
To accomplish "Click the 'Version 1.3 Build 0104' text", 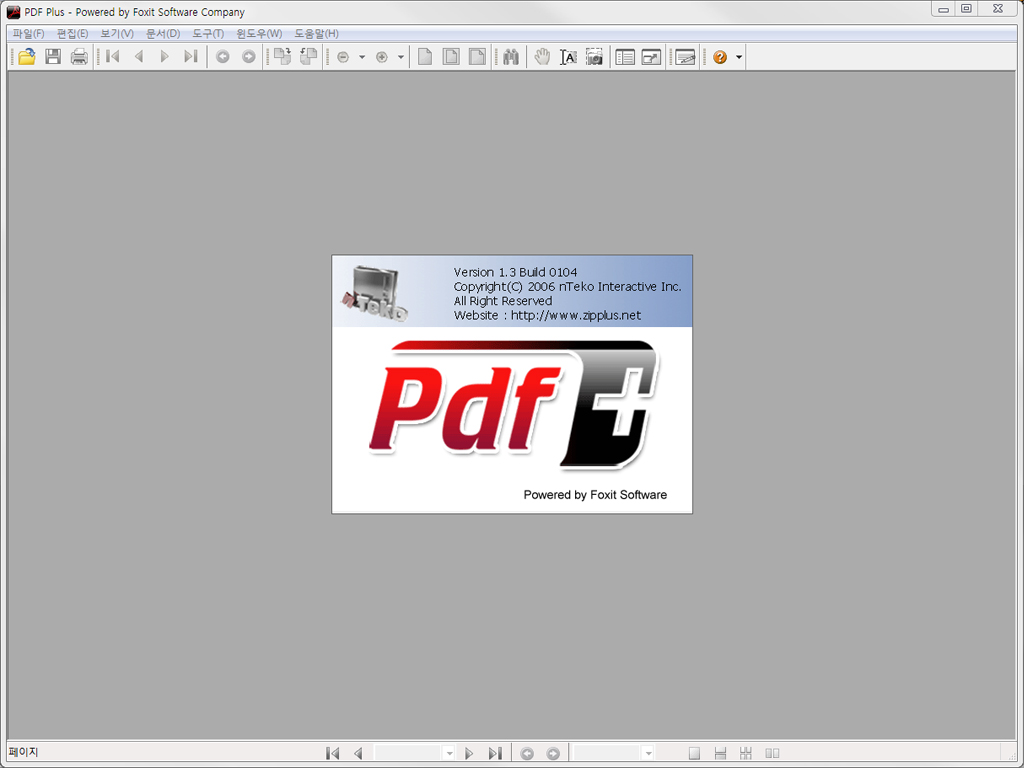I will [x=515, y=272].
